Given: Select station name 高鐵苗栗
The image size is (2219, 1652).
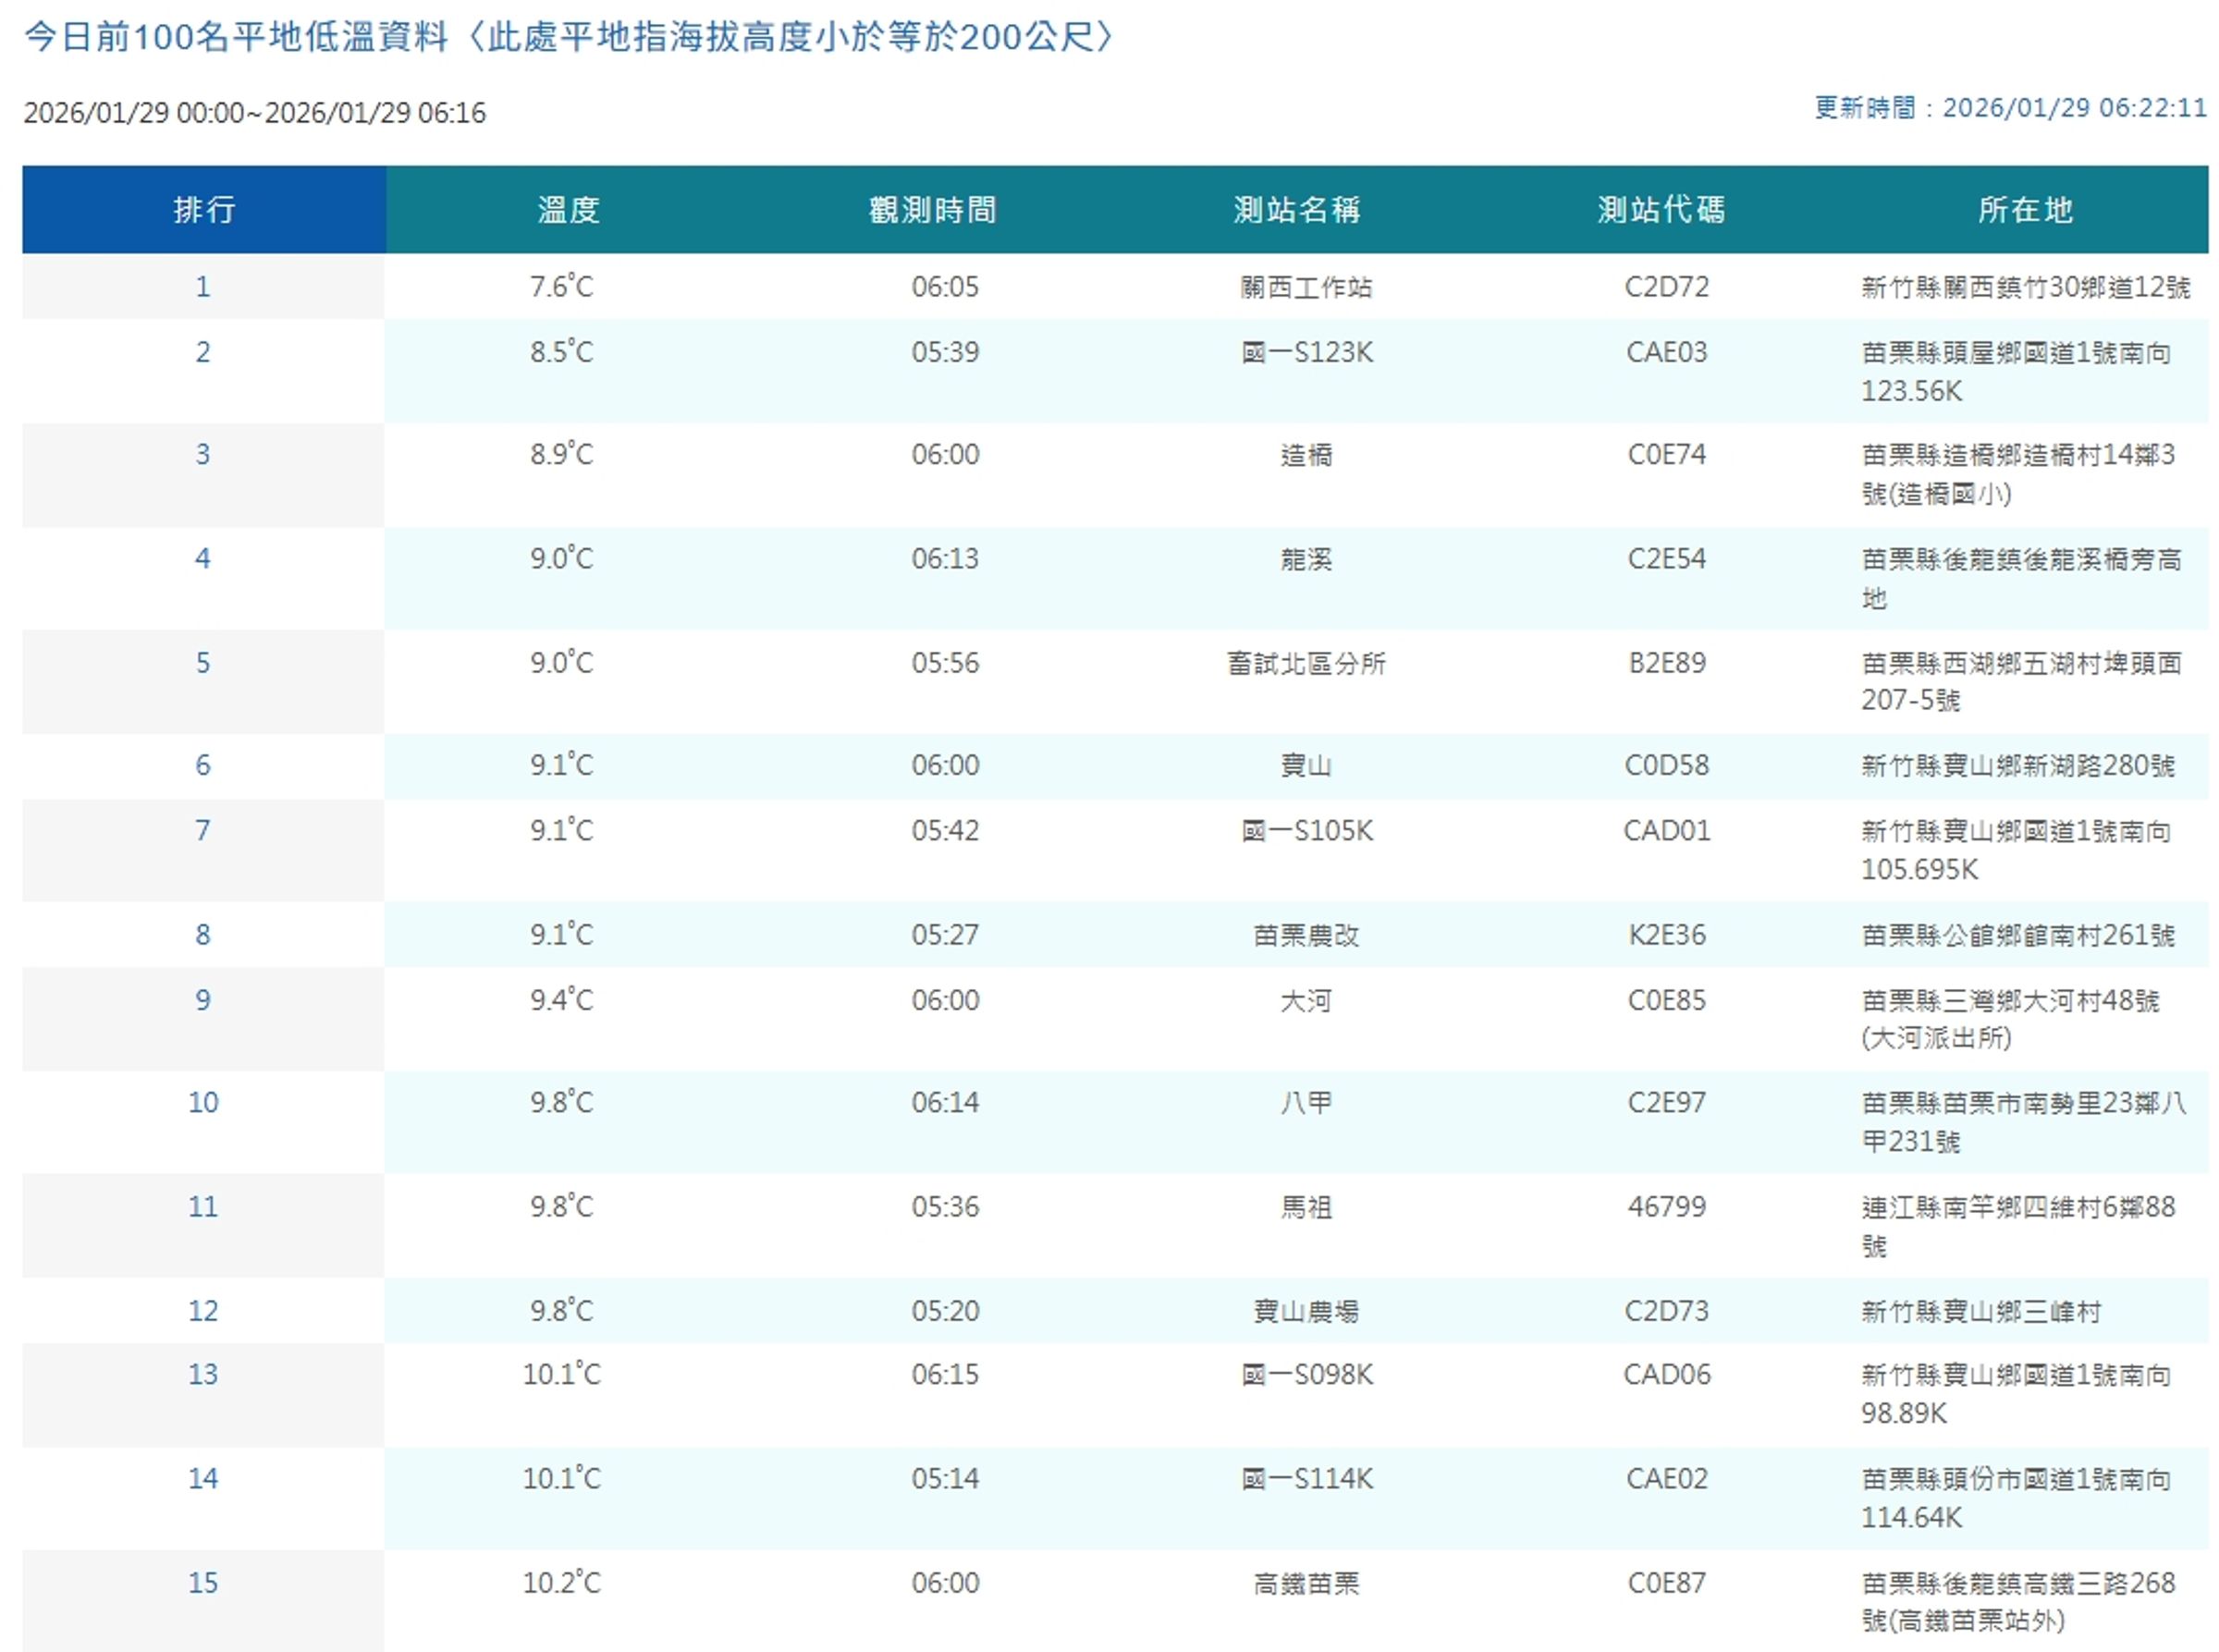Looking at the screenshot, I should tap(1306, 1584).
